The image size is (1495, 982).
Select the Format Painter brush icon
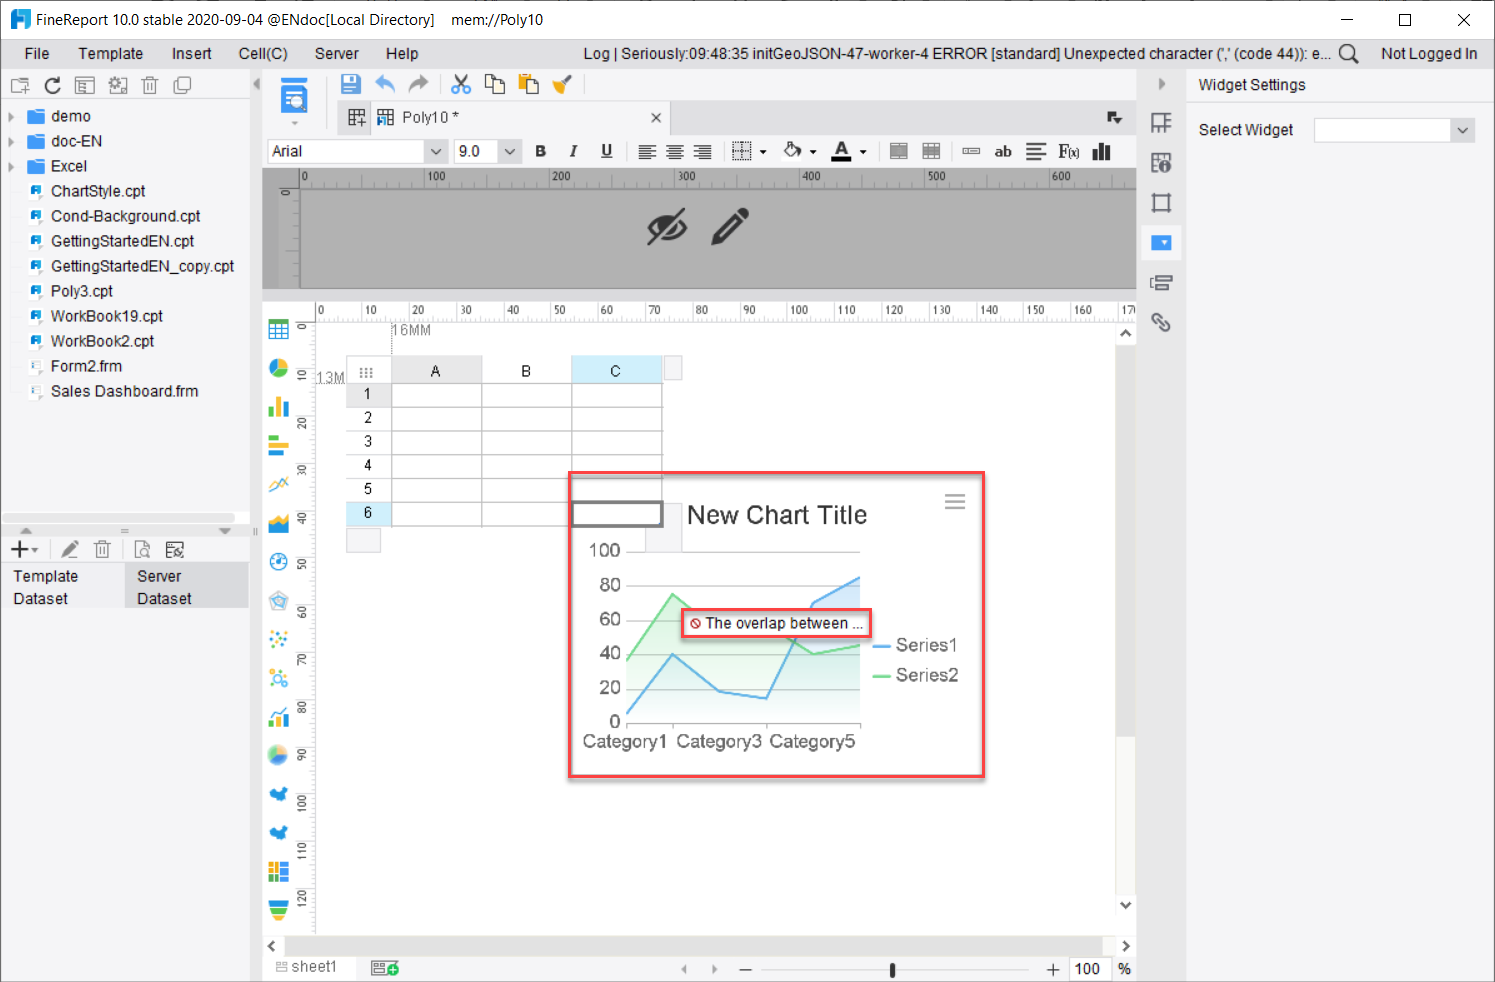pos(562,84)
